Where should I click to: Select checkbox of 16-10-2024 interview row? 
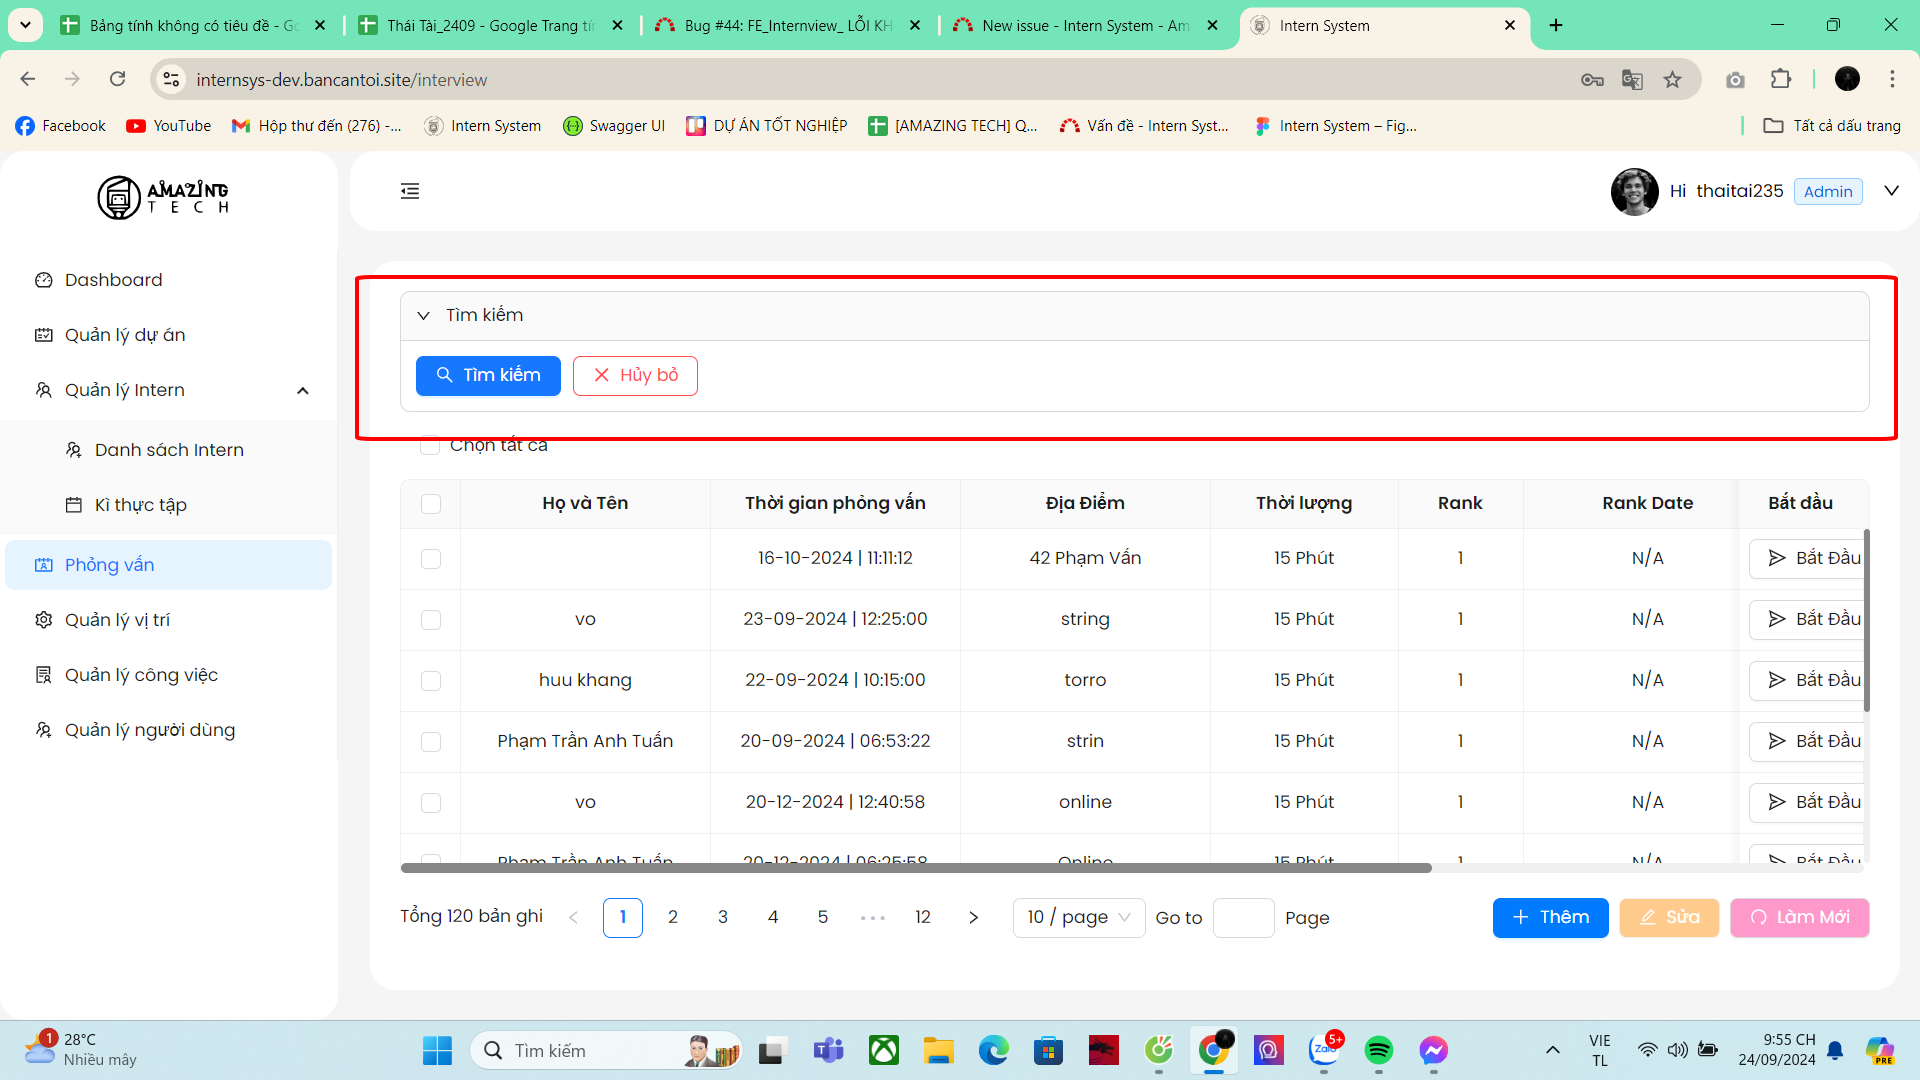click(431, 559)
